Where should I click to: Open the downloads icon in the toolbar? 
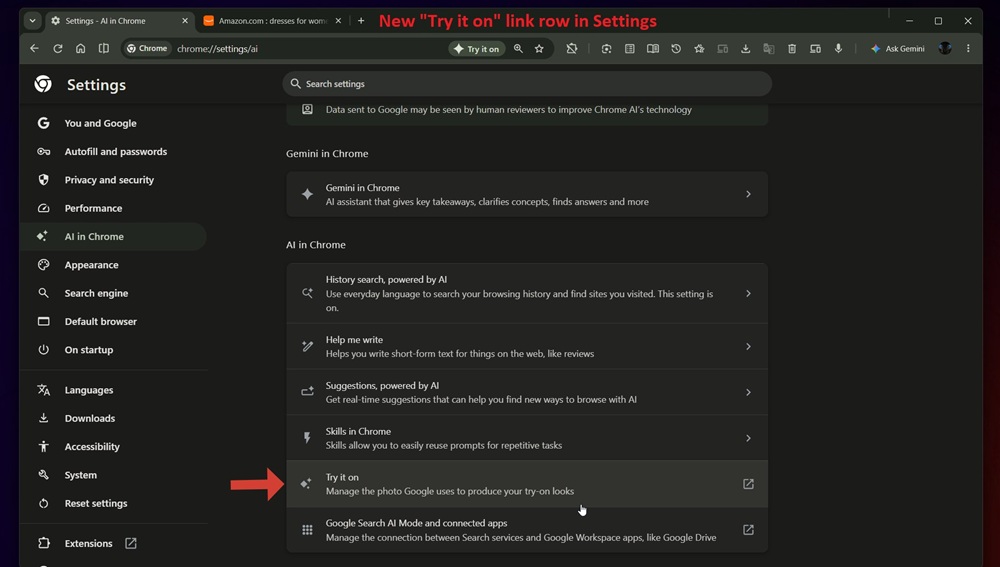tap(745, 48)
